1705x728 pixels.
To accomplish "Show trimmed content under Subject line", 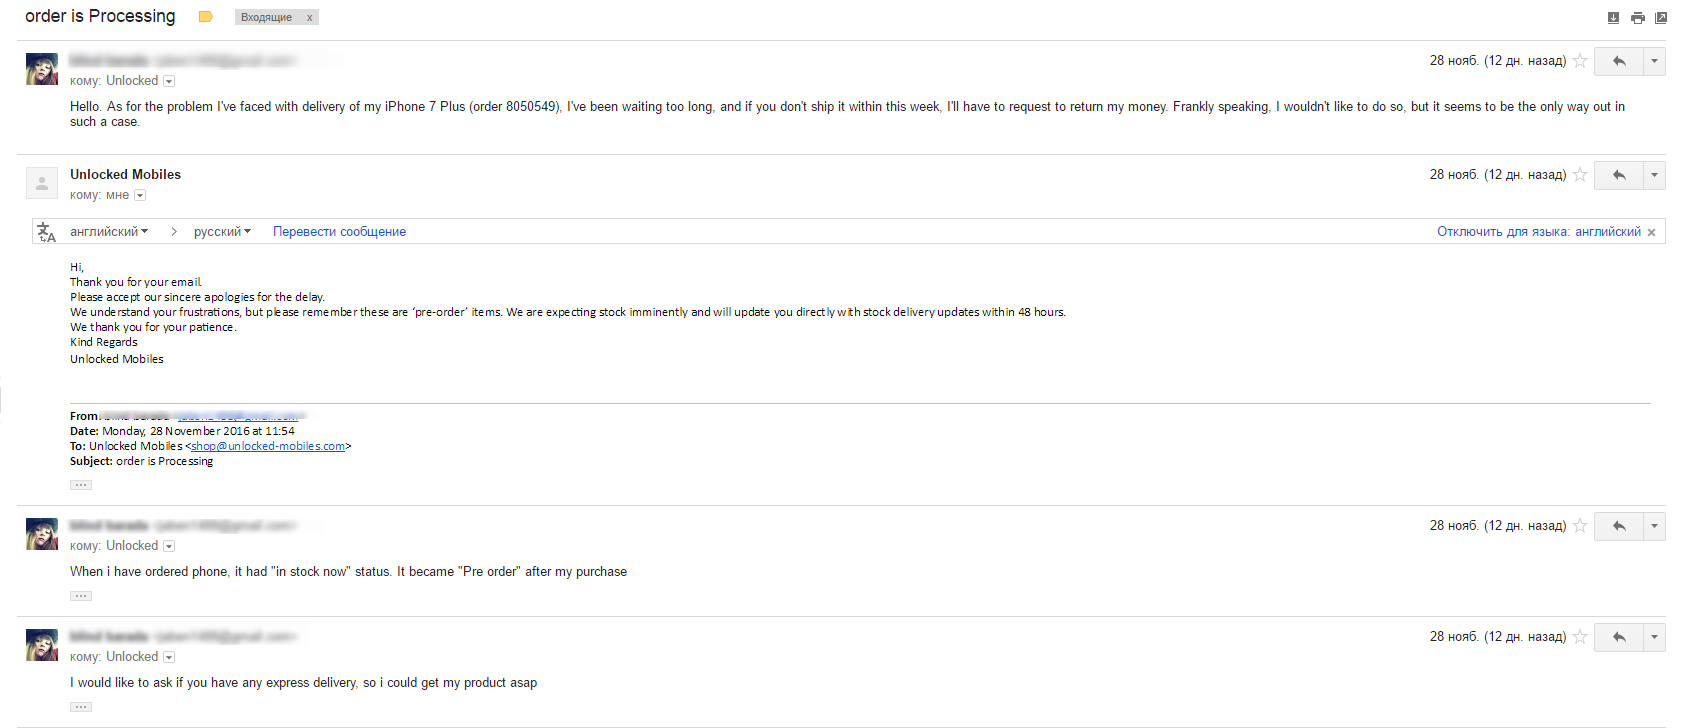I will [x=81, y=485].
